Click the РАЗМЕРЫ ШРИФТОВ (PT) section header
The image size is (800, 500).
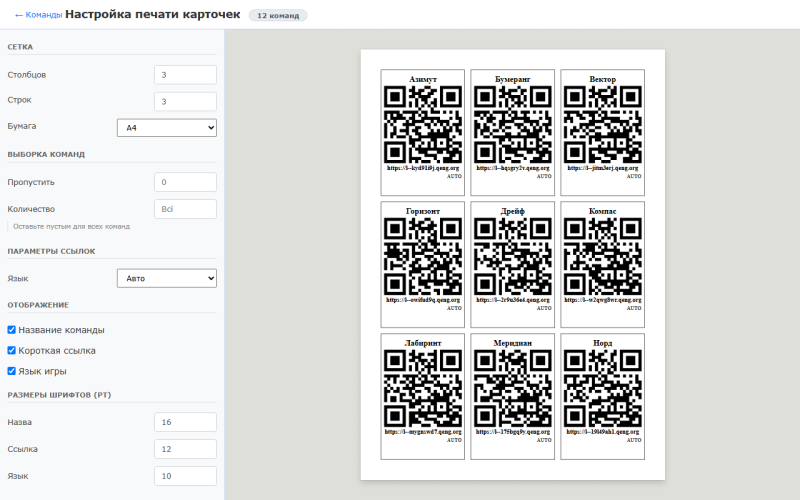point(59,395)
